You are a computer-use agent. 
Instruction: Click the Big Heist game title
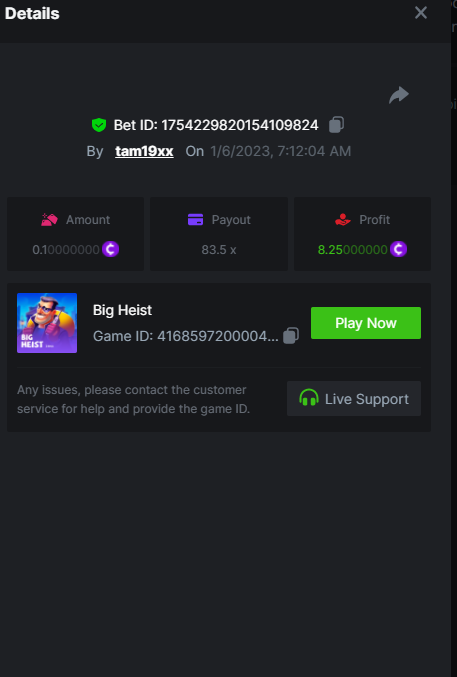[x=122, y=310]
